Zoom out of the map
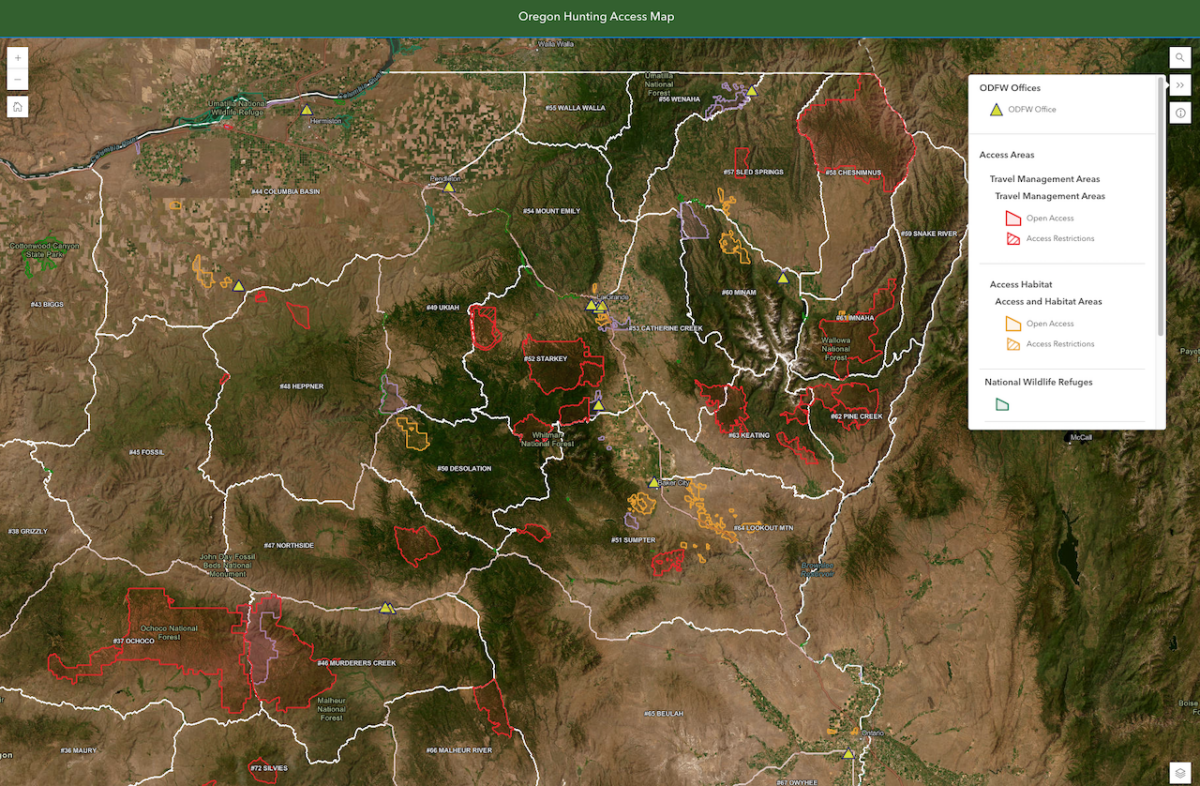Image resolution: width=1200 pixels, height=786 pixels. tap(18, 80)
